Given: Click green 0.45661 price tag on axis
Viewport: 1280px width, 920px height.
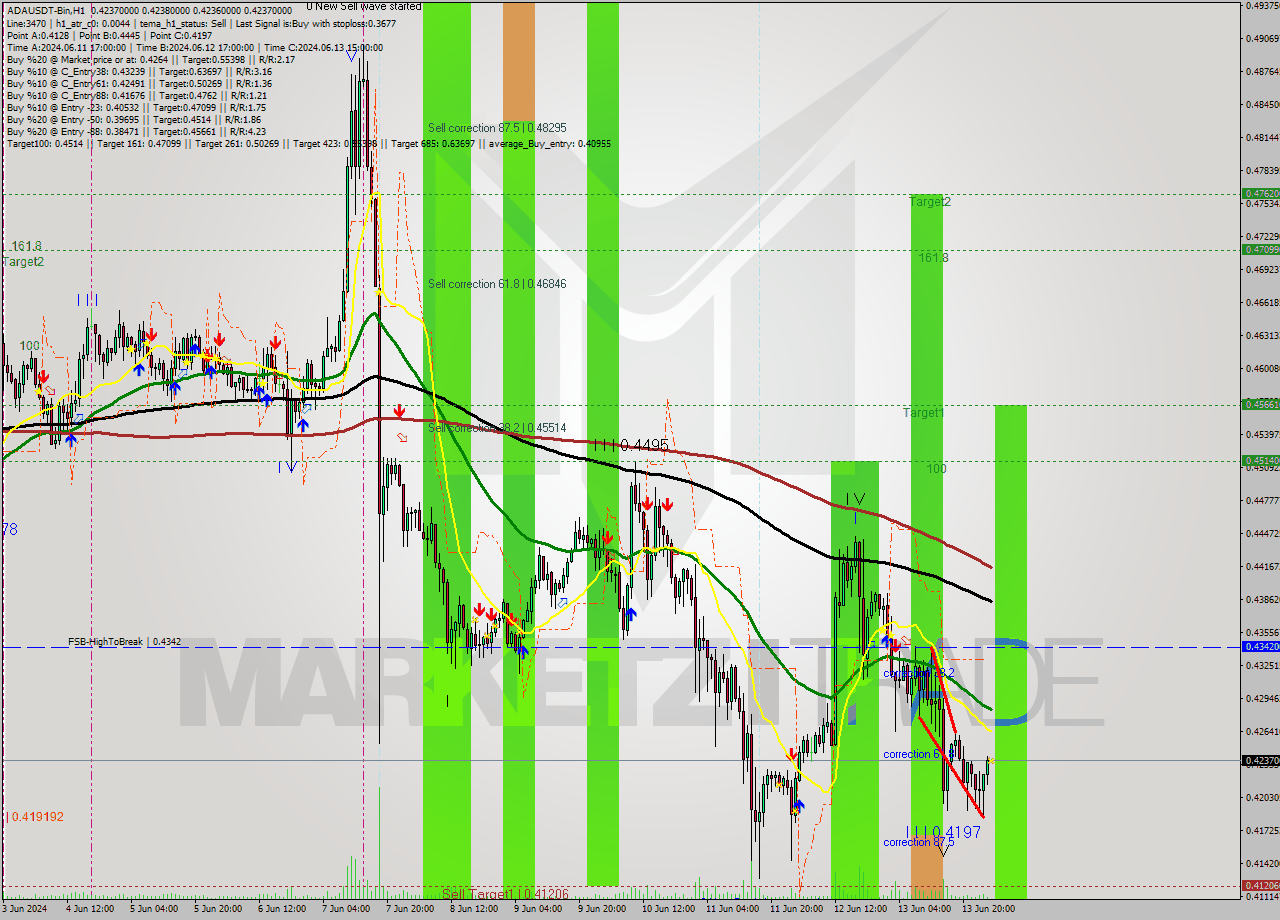Looking at the screenshot, I should [x=1259, y=404].
